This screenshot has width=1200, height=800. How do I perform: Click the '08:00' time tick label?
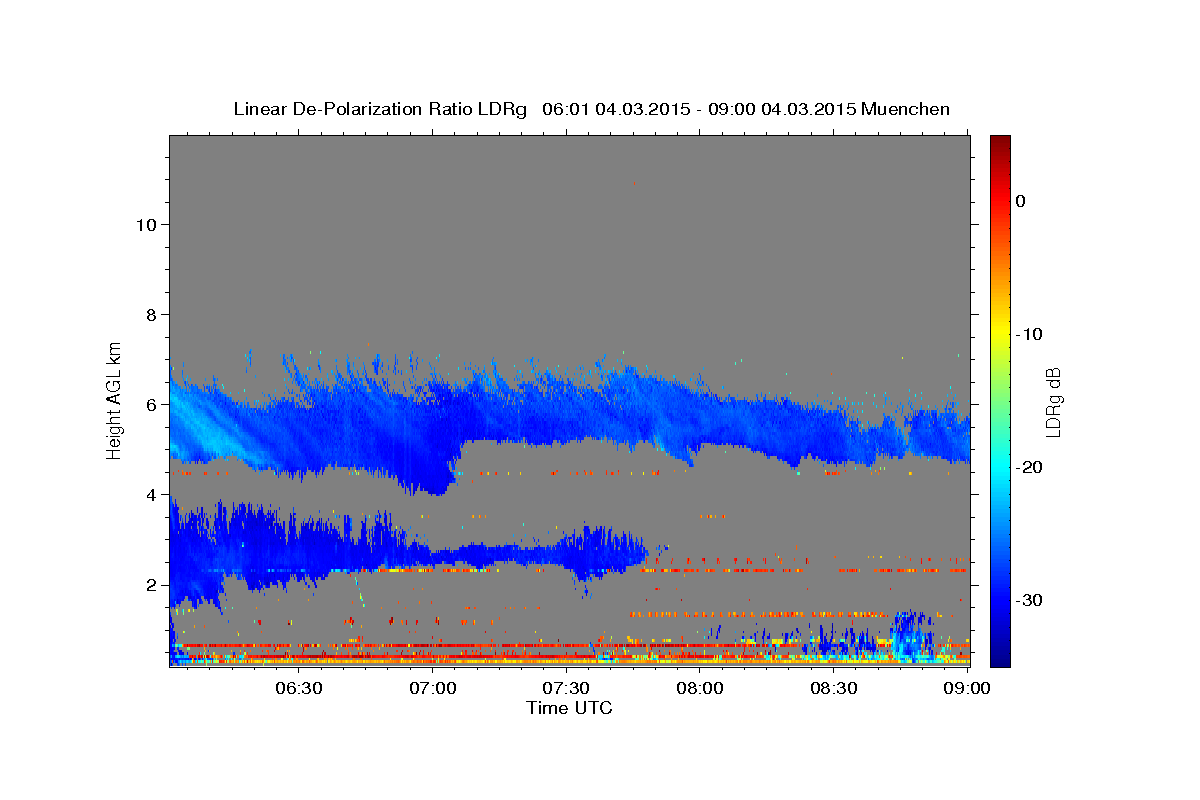[700, 689]
